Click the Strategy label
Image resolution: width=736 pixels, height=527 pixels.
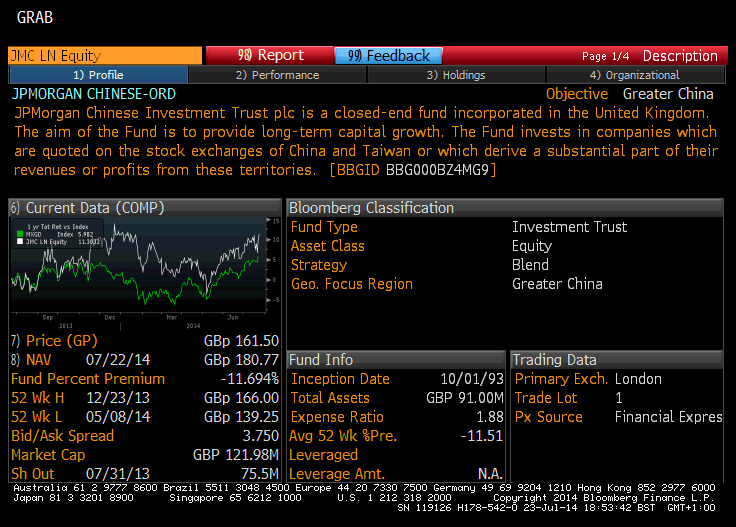[x=319, y=265]
